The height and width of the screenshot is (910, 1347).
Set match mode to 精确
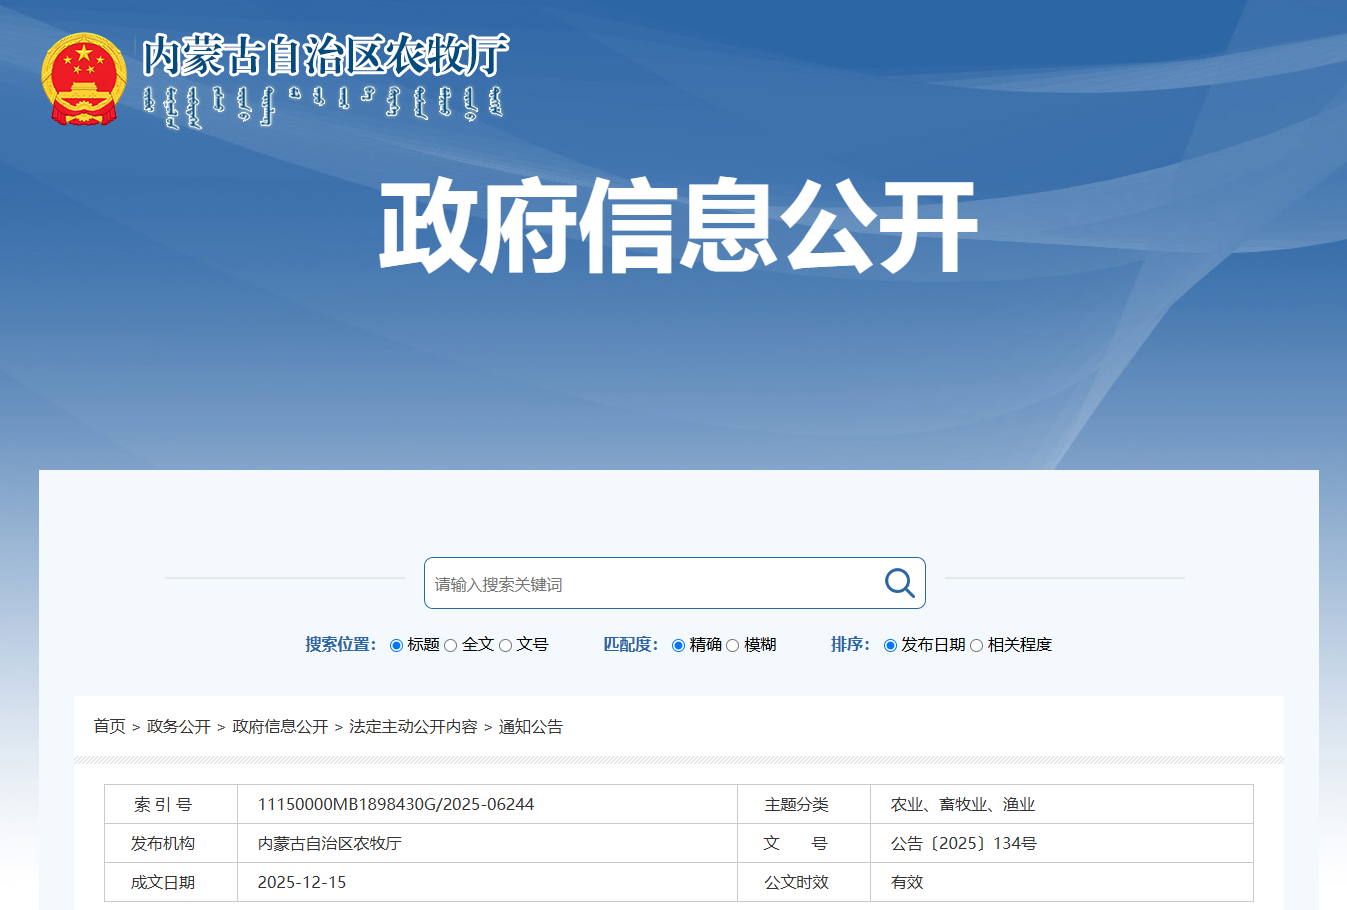[679, 645]
